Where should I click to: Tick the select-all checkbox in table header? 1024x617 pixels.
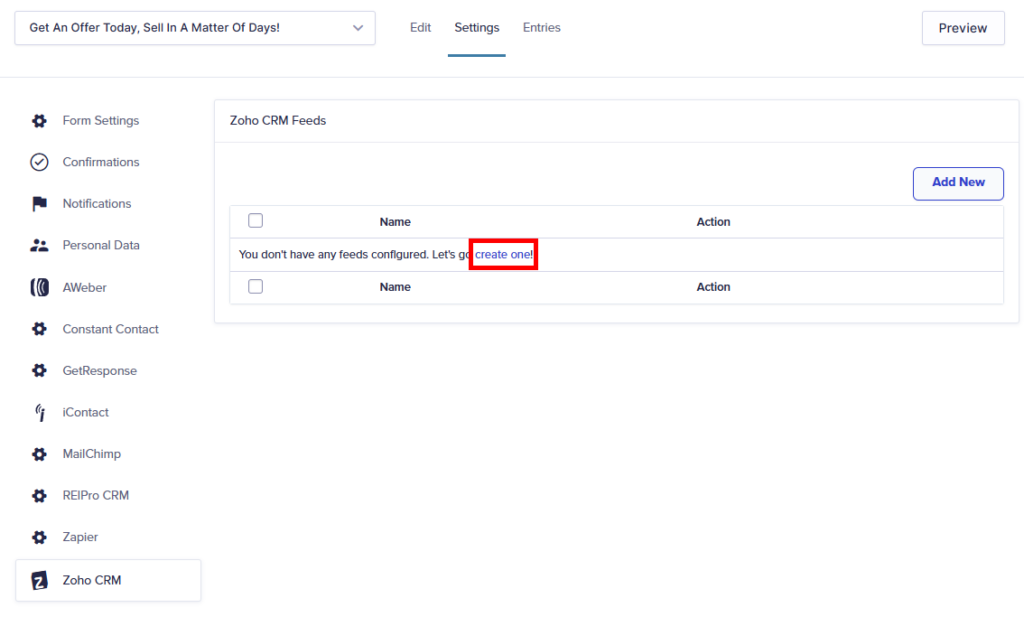click(255, 221)
